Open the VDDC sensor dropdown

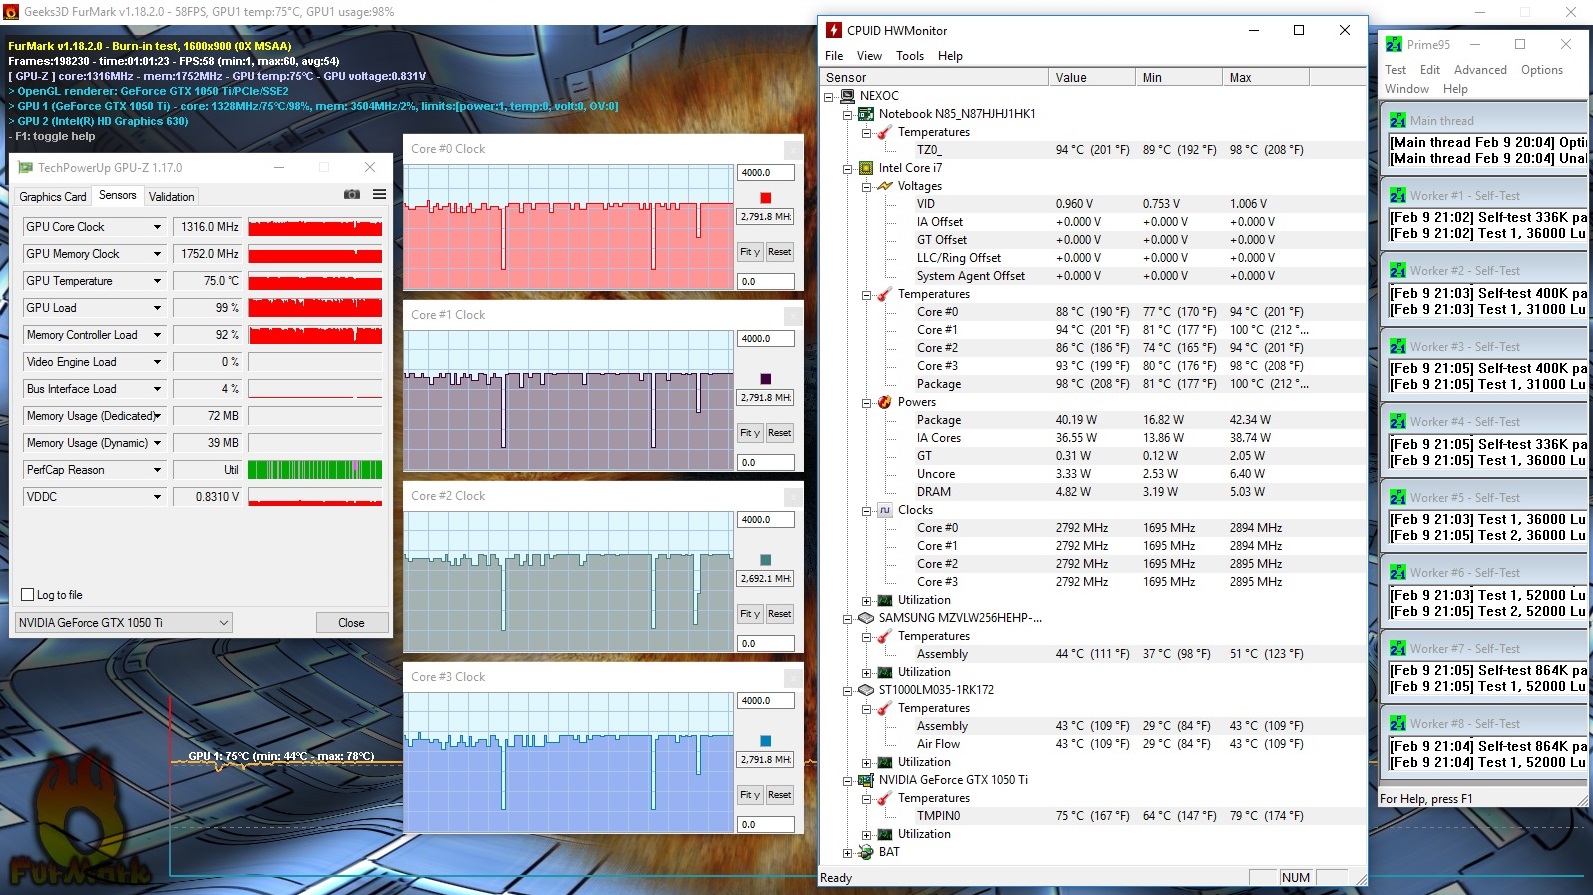(157, 497)
